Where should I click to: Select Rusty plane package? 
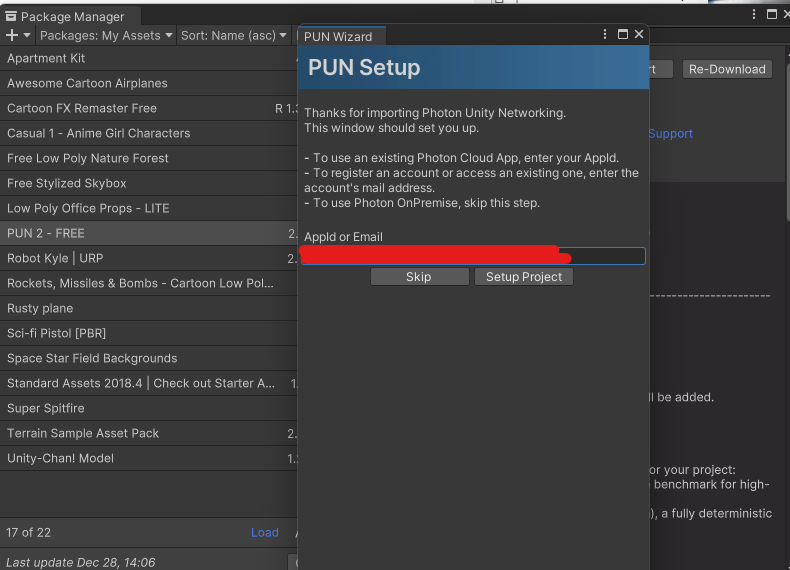point(149,308)
